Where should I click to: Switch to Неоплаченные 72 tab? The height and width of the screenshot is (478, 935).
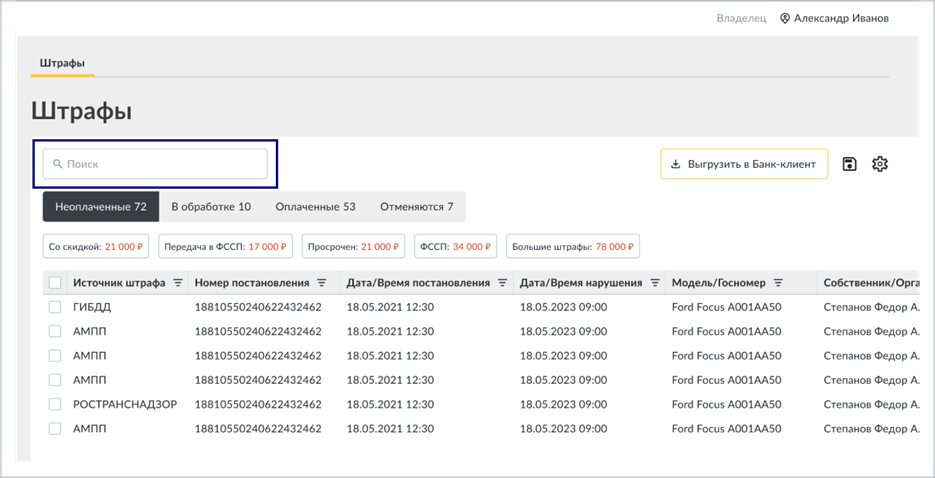pyautogui.click(x=101, y=207)
